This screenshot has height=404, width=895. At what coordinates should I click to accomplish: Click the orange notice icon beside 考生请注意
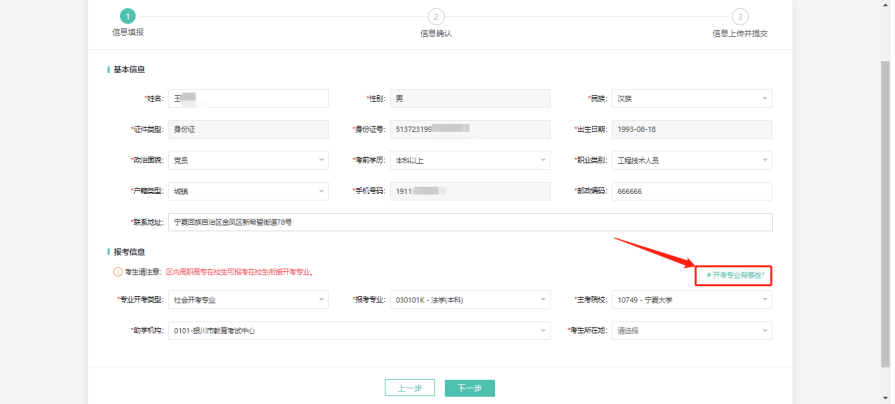[117, 272]
